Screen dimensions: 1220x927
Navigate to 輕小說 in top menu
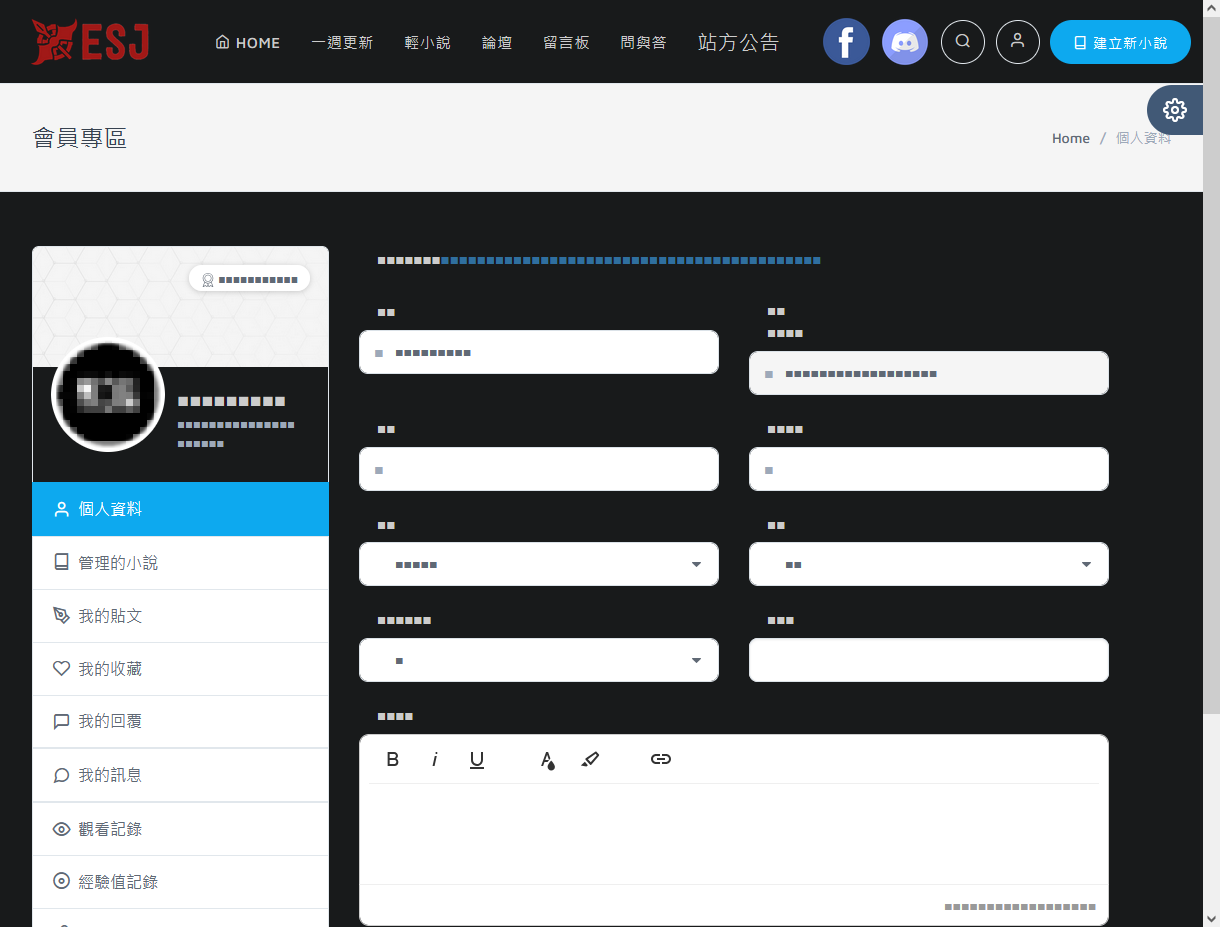427,43
